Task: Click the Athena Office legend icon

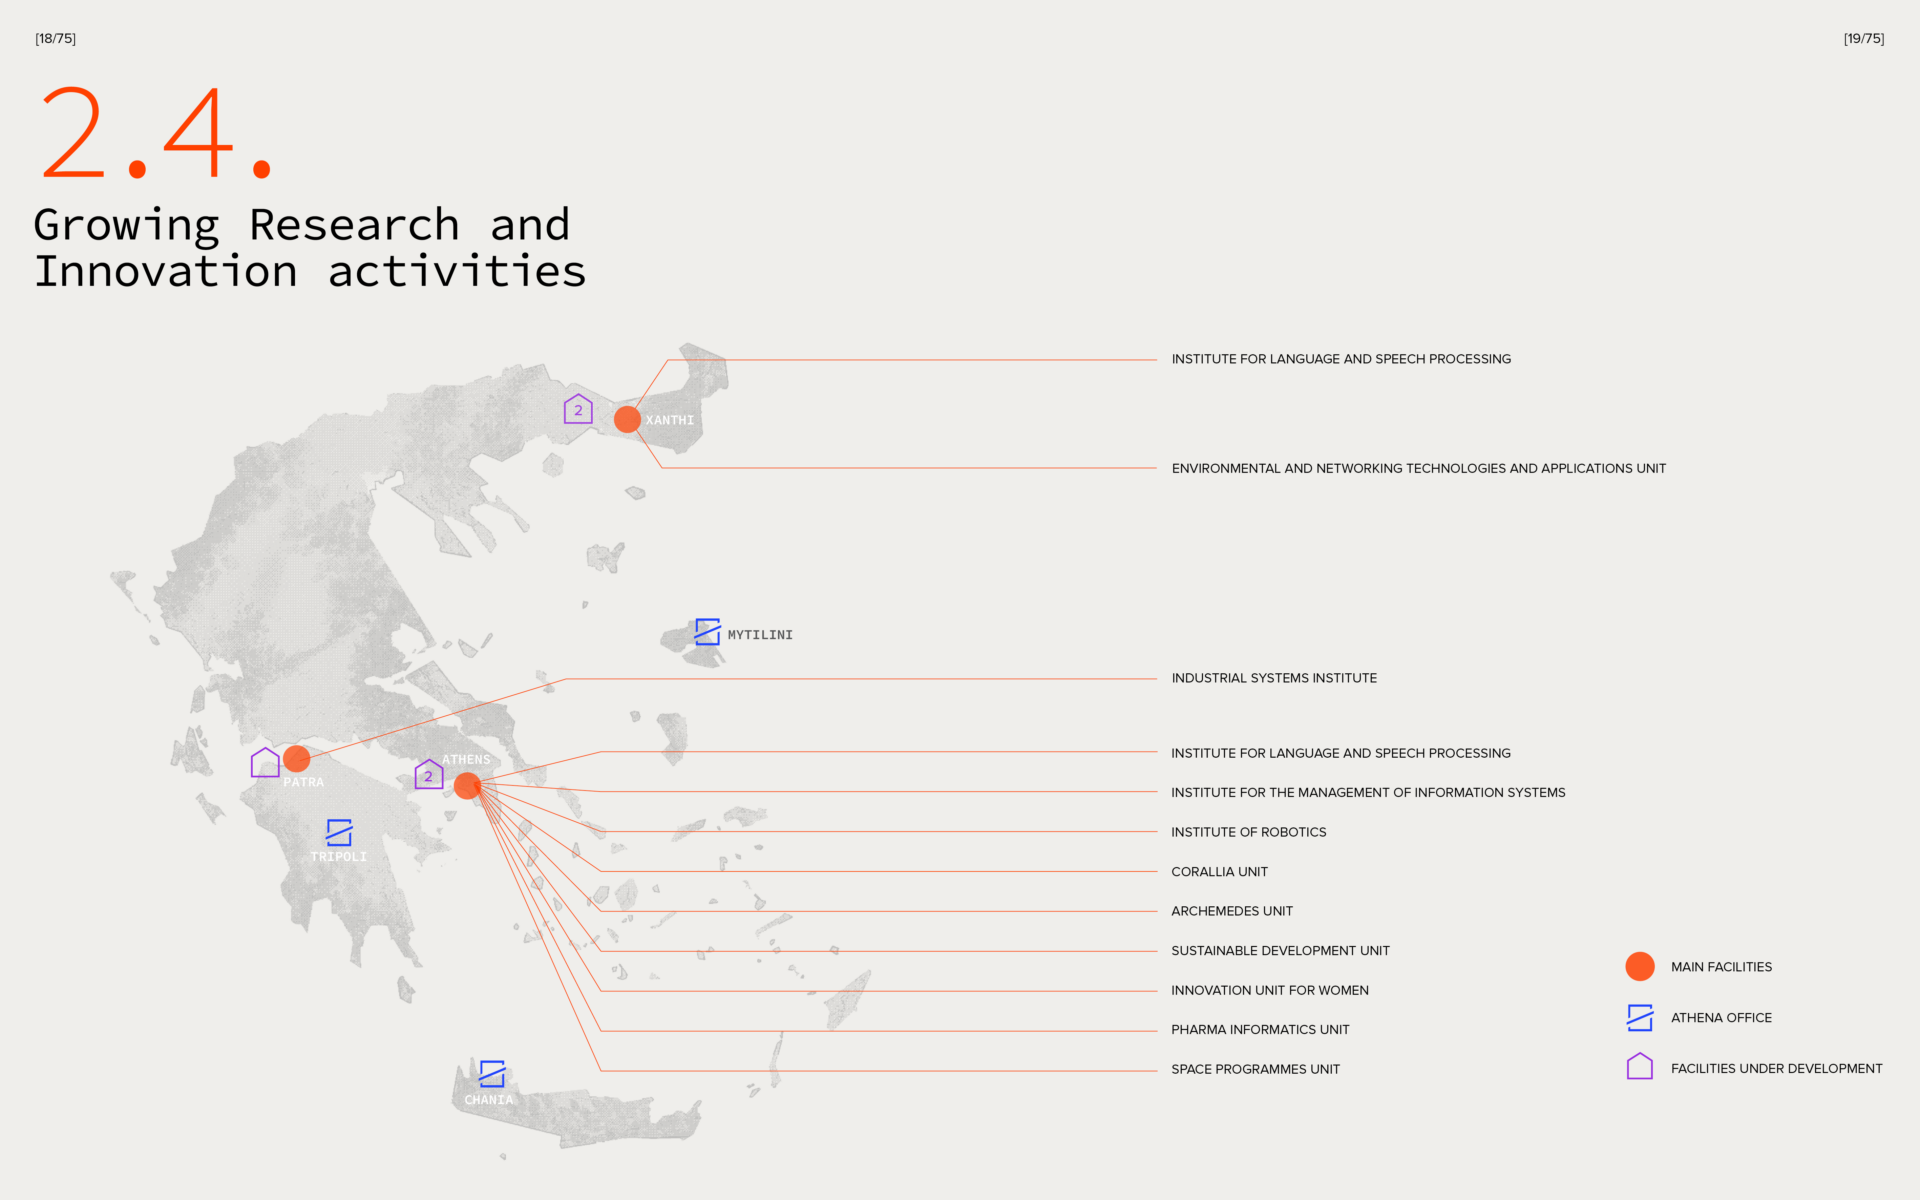Action: 1640,1018
